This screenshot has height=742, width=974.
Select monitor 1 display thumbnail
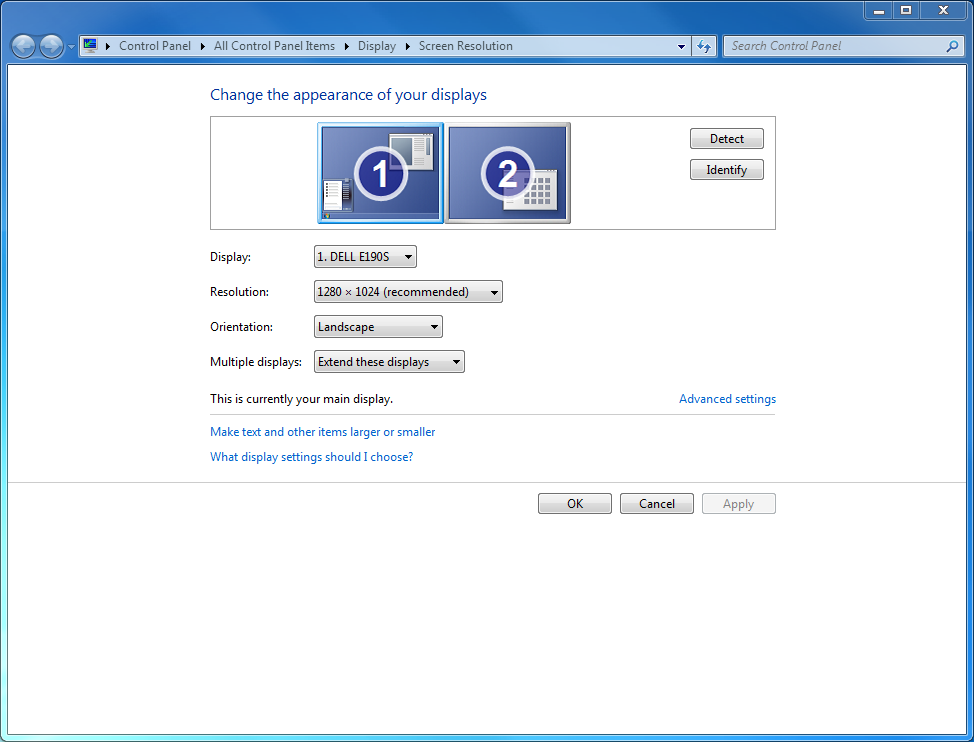[380, 173]
